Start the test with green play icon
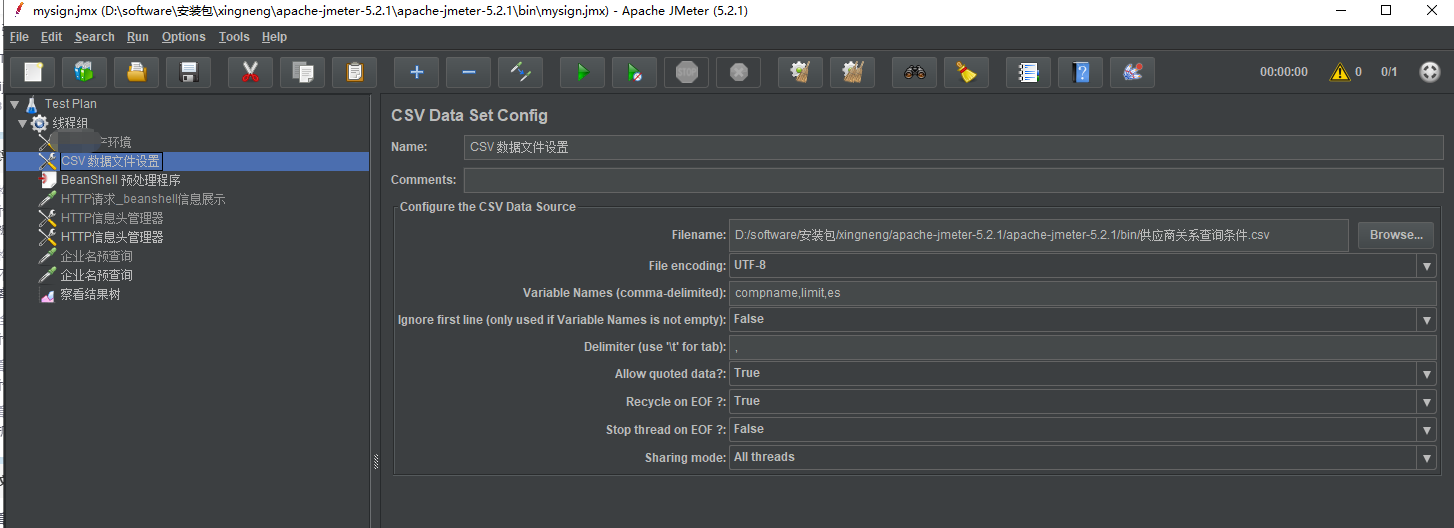The height and width of the screenshot is (528, 1454). (x=582, y=72)
